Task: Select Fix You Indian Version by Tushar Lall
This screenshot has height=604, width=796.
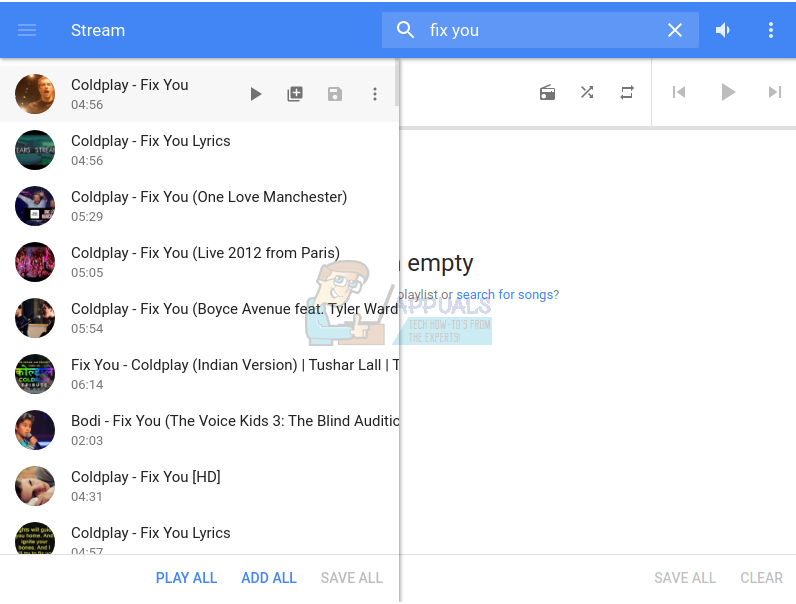Action: tap(200, 374)
